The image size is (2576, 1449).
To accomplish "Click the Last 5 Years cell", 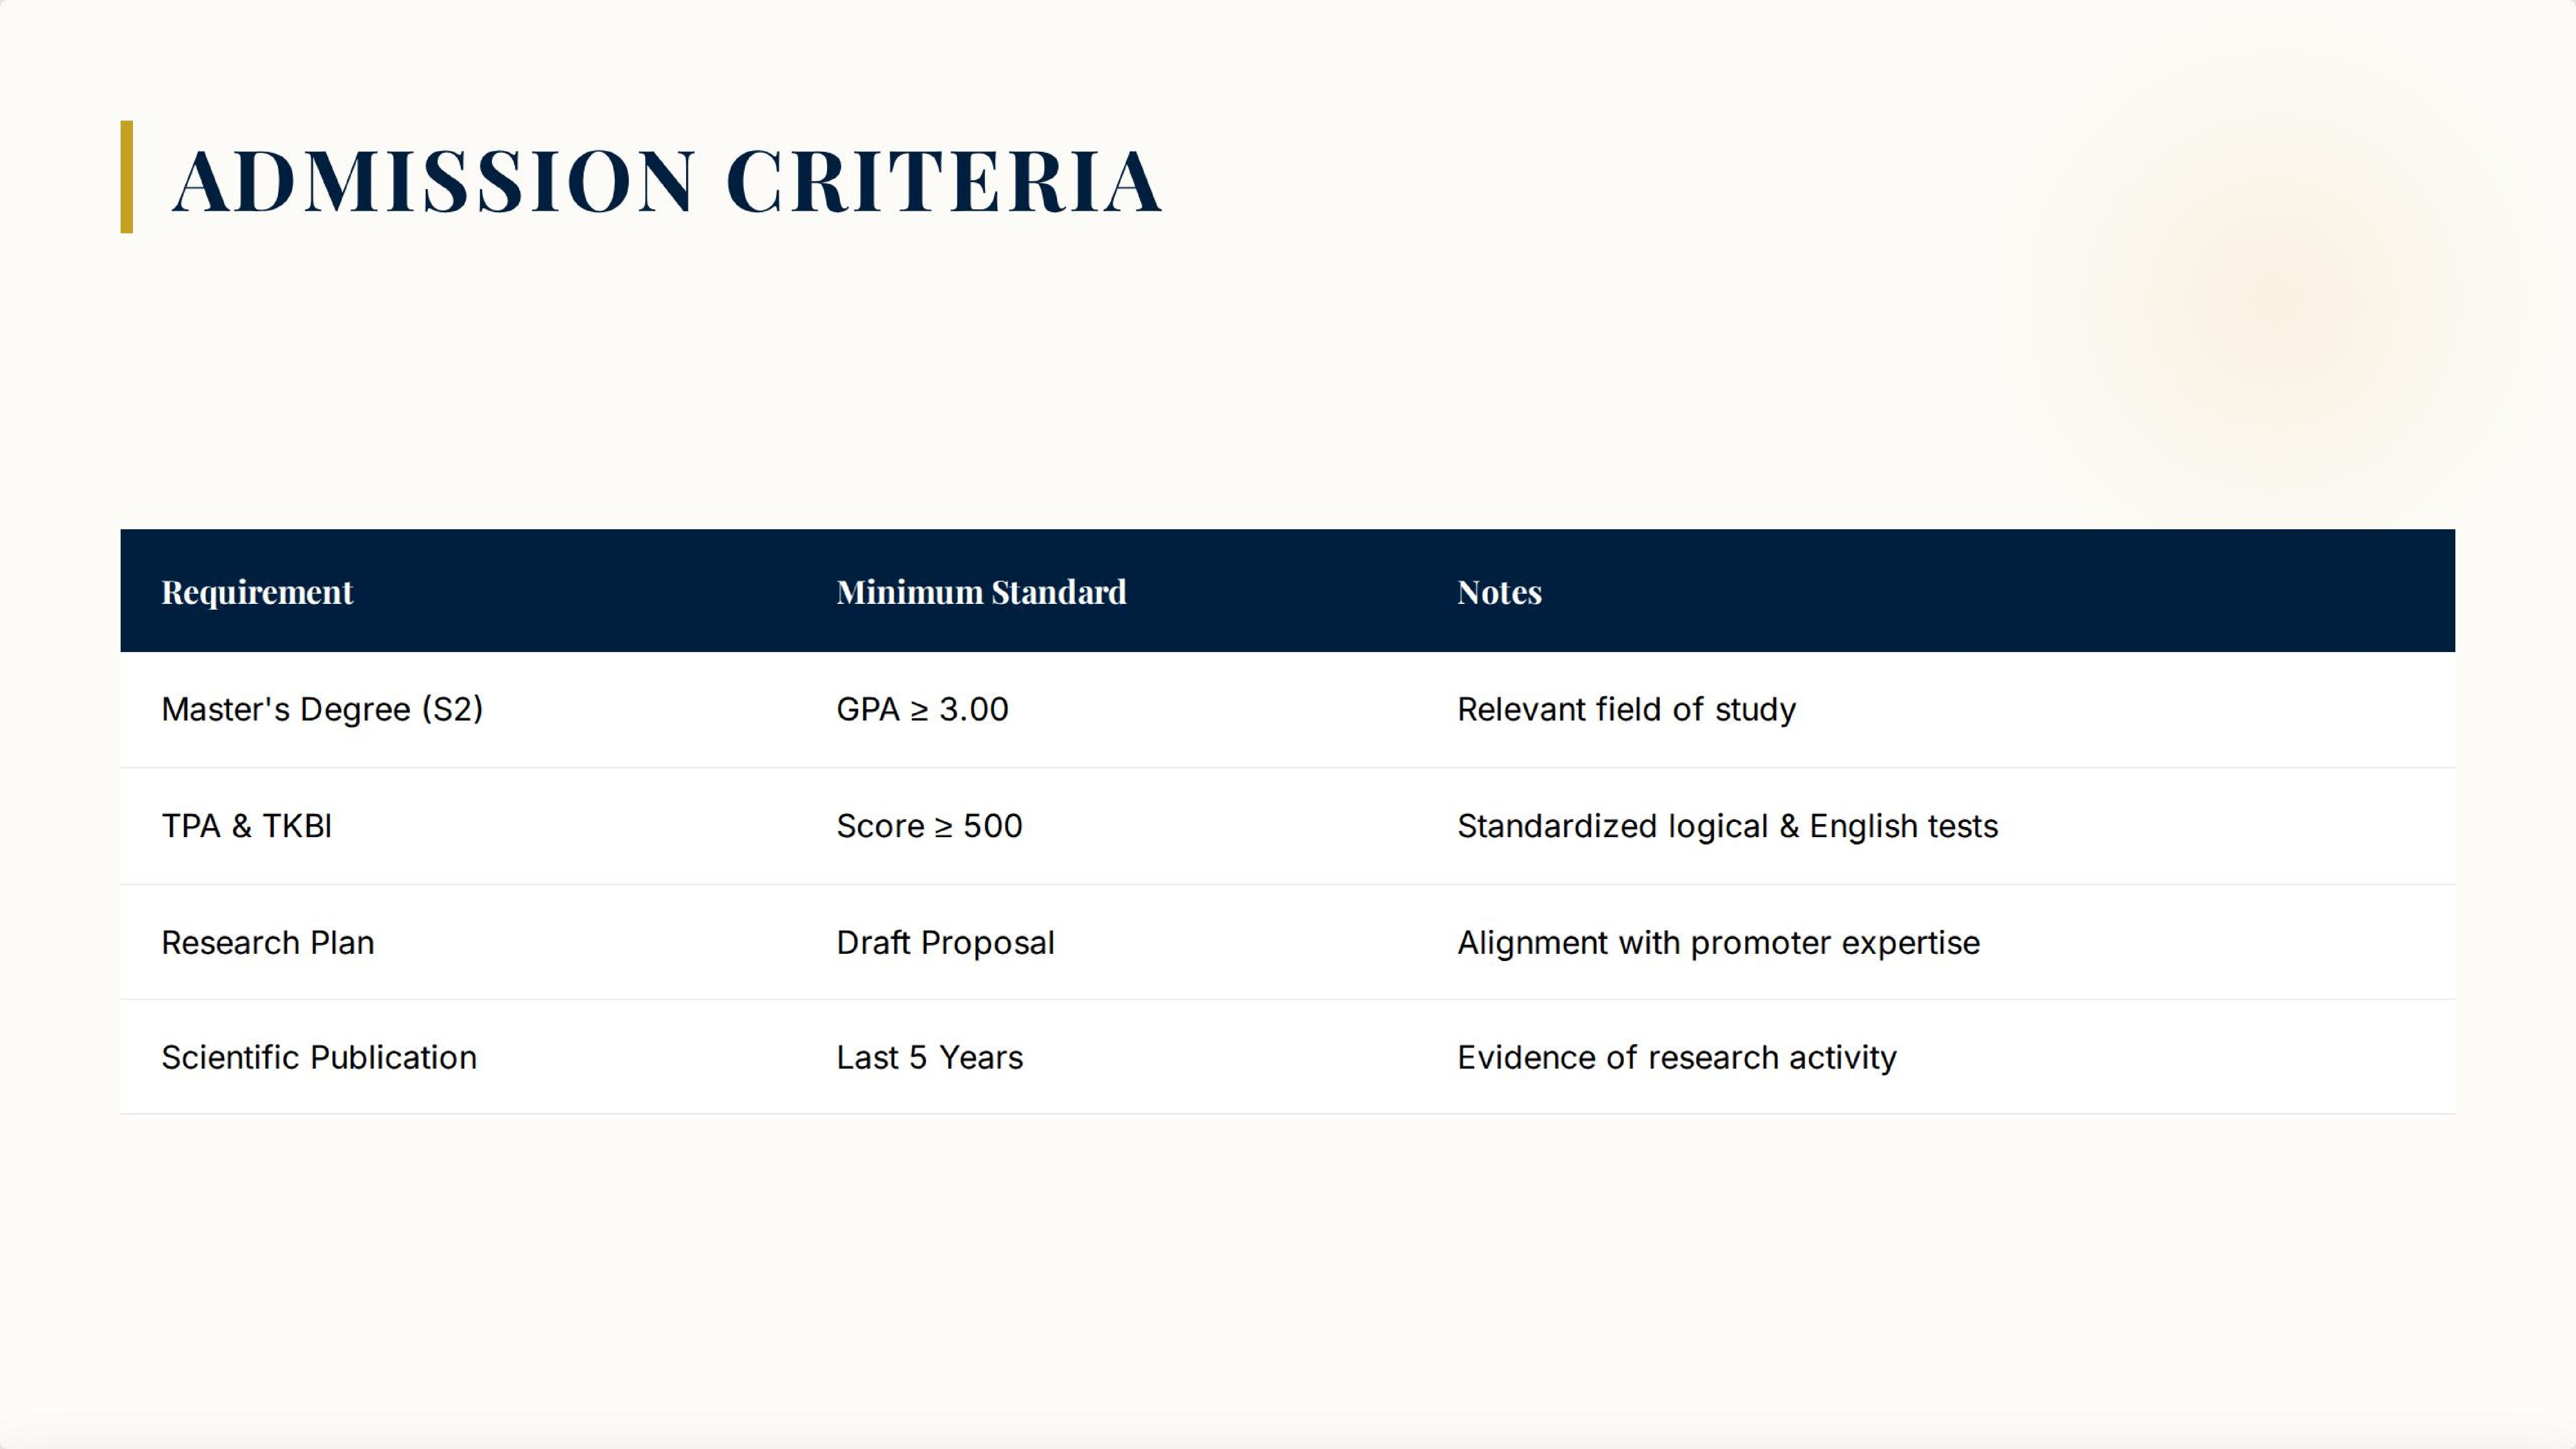I will 929,1057.
